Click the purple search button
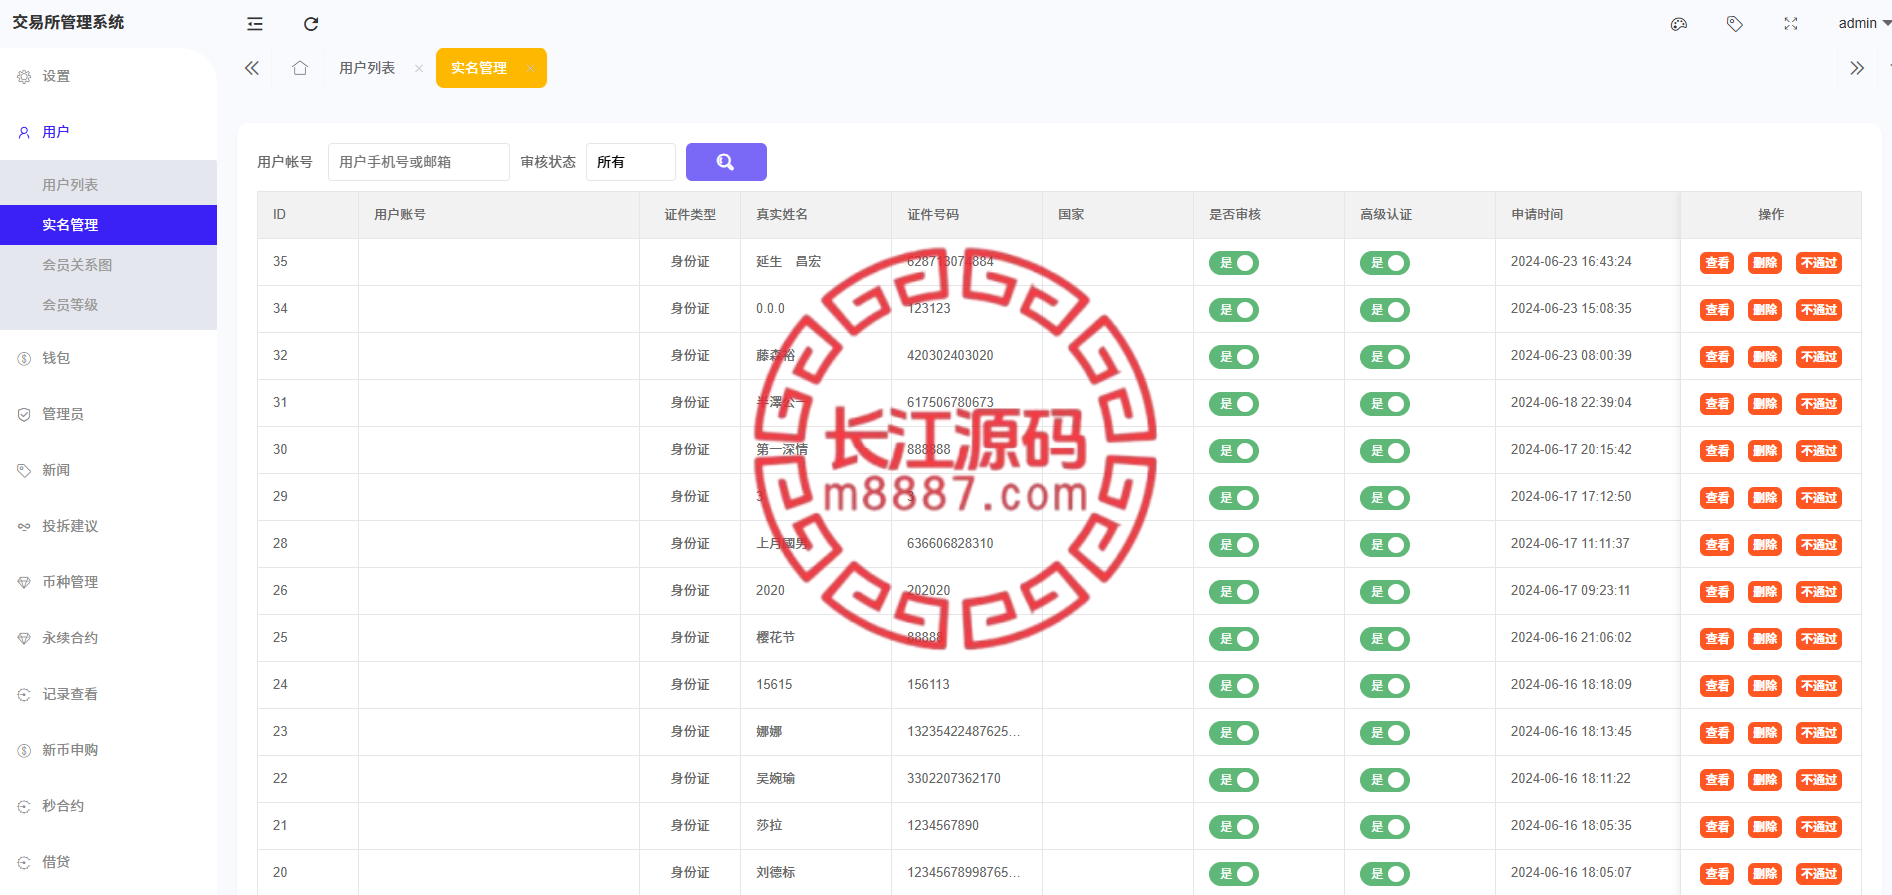This screenshot has height=895, width=1892. click(x=726, y=162)
